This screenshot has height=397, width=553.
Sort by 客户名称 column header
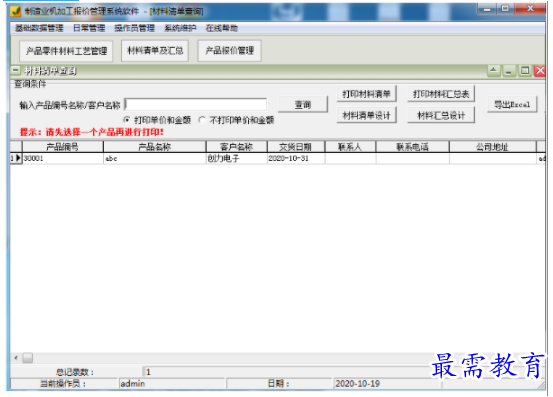[237, 147]
